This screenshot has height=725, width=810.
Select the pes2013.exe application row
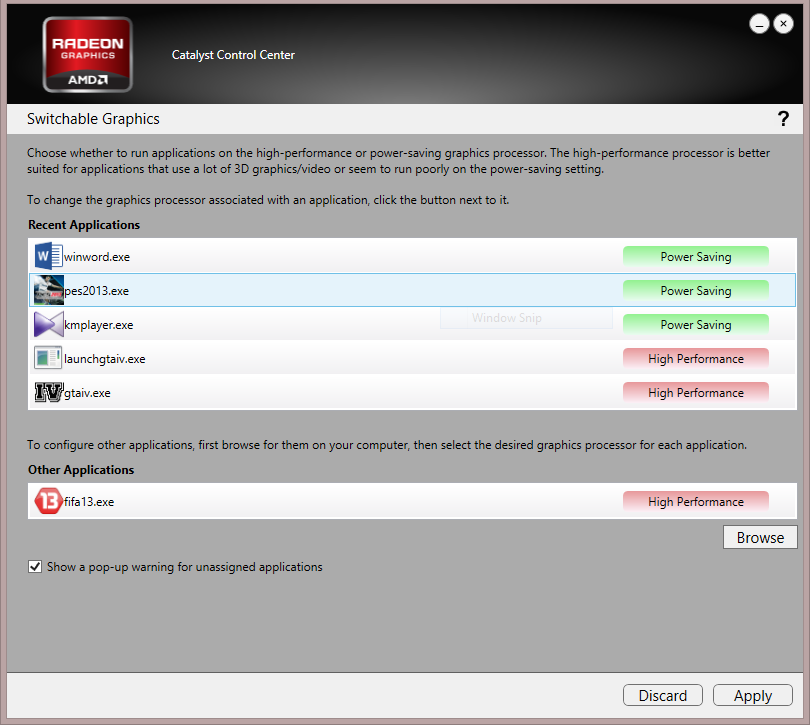pos(300,291)
